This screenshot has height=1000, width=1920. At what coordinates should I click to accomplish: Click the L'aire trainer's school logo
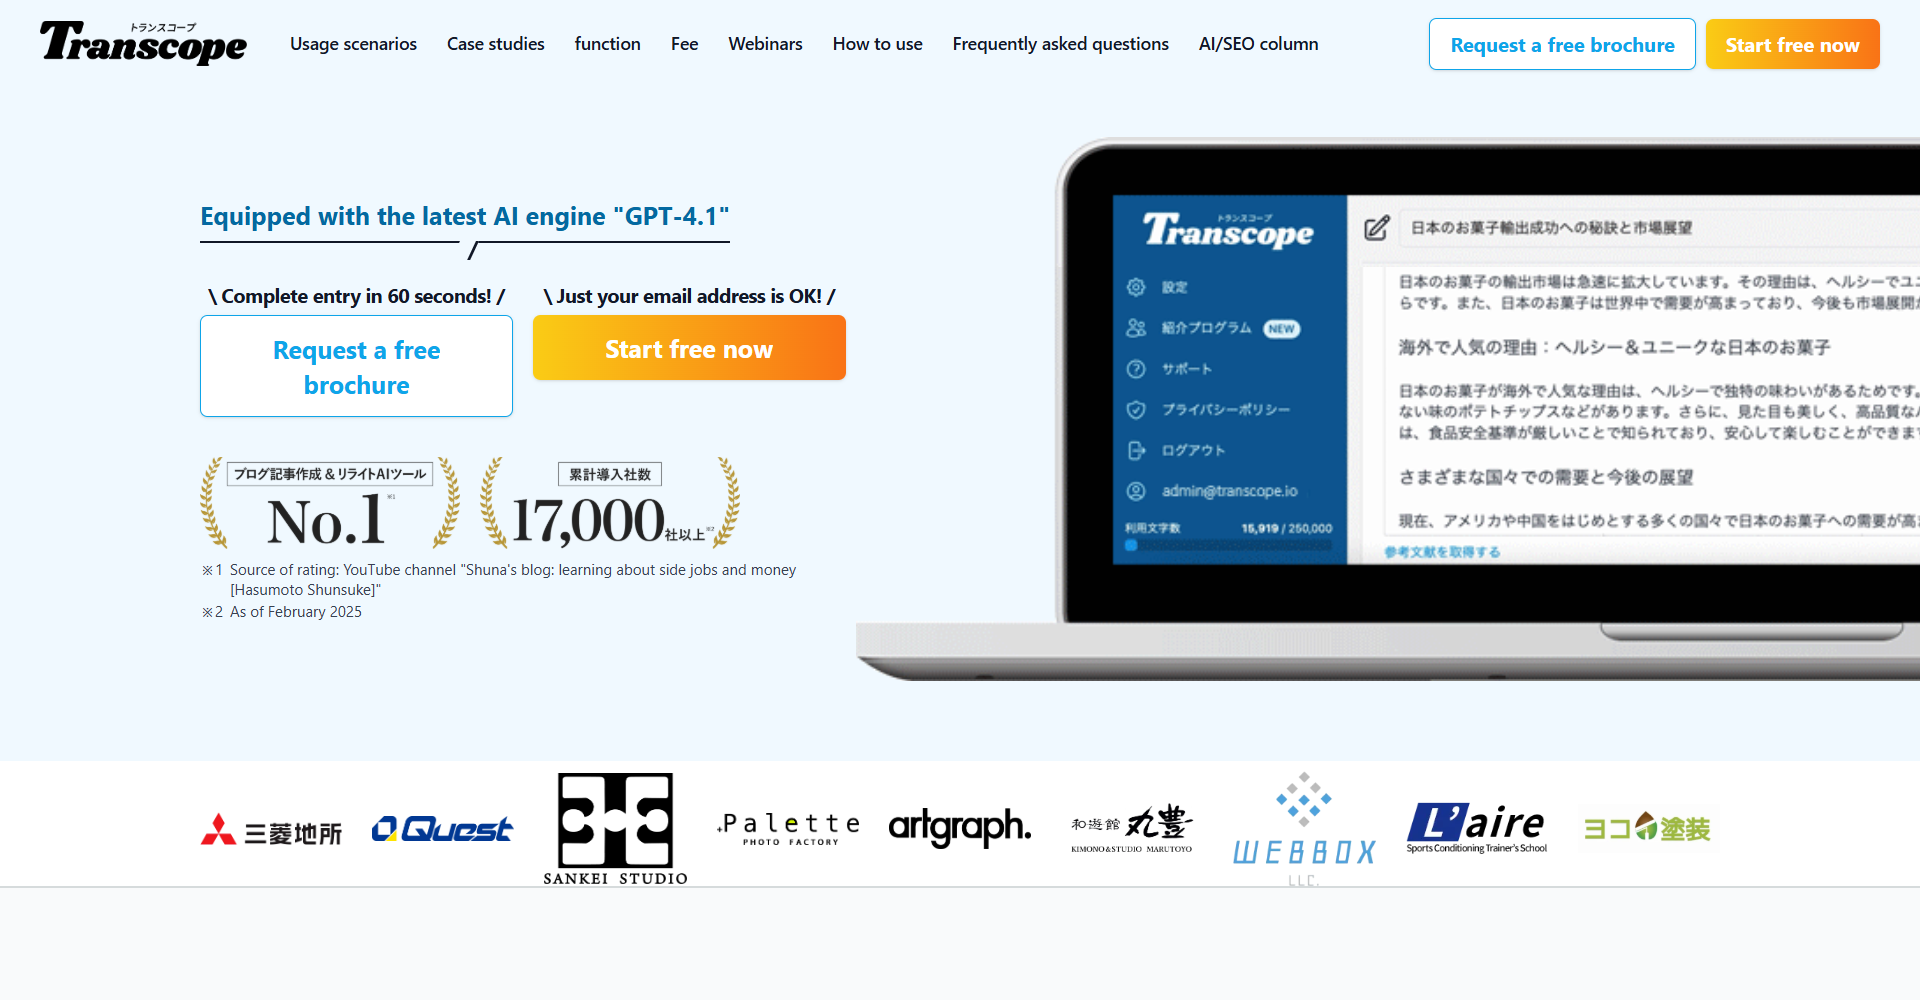[1476, 828]
